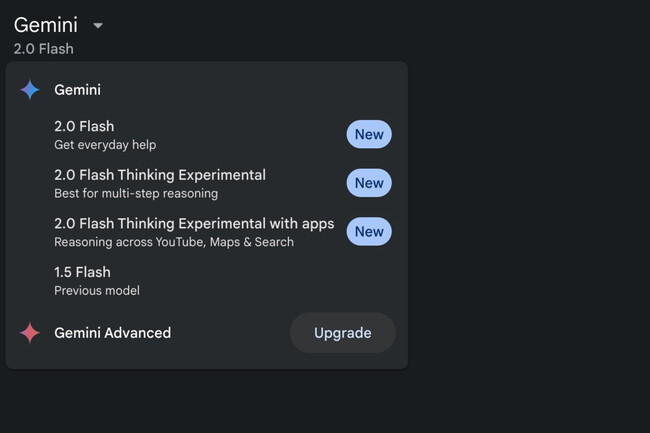Click the 2.0 Flash subtitle under the title
Viewport: 650px width, 433px height.
pyautogui.click(x=43, y=48)
